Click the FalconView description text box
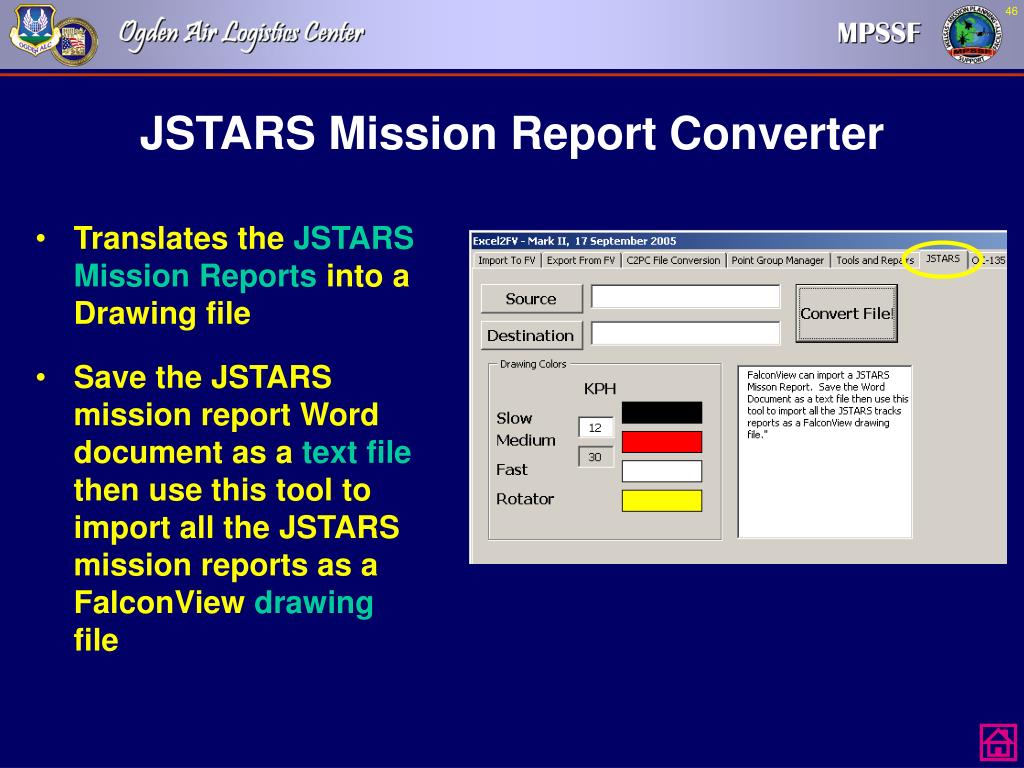 [825, 452]
